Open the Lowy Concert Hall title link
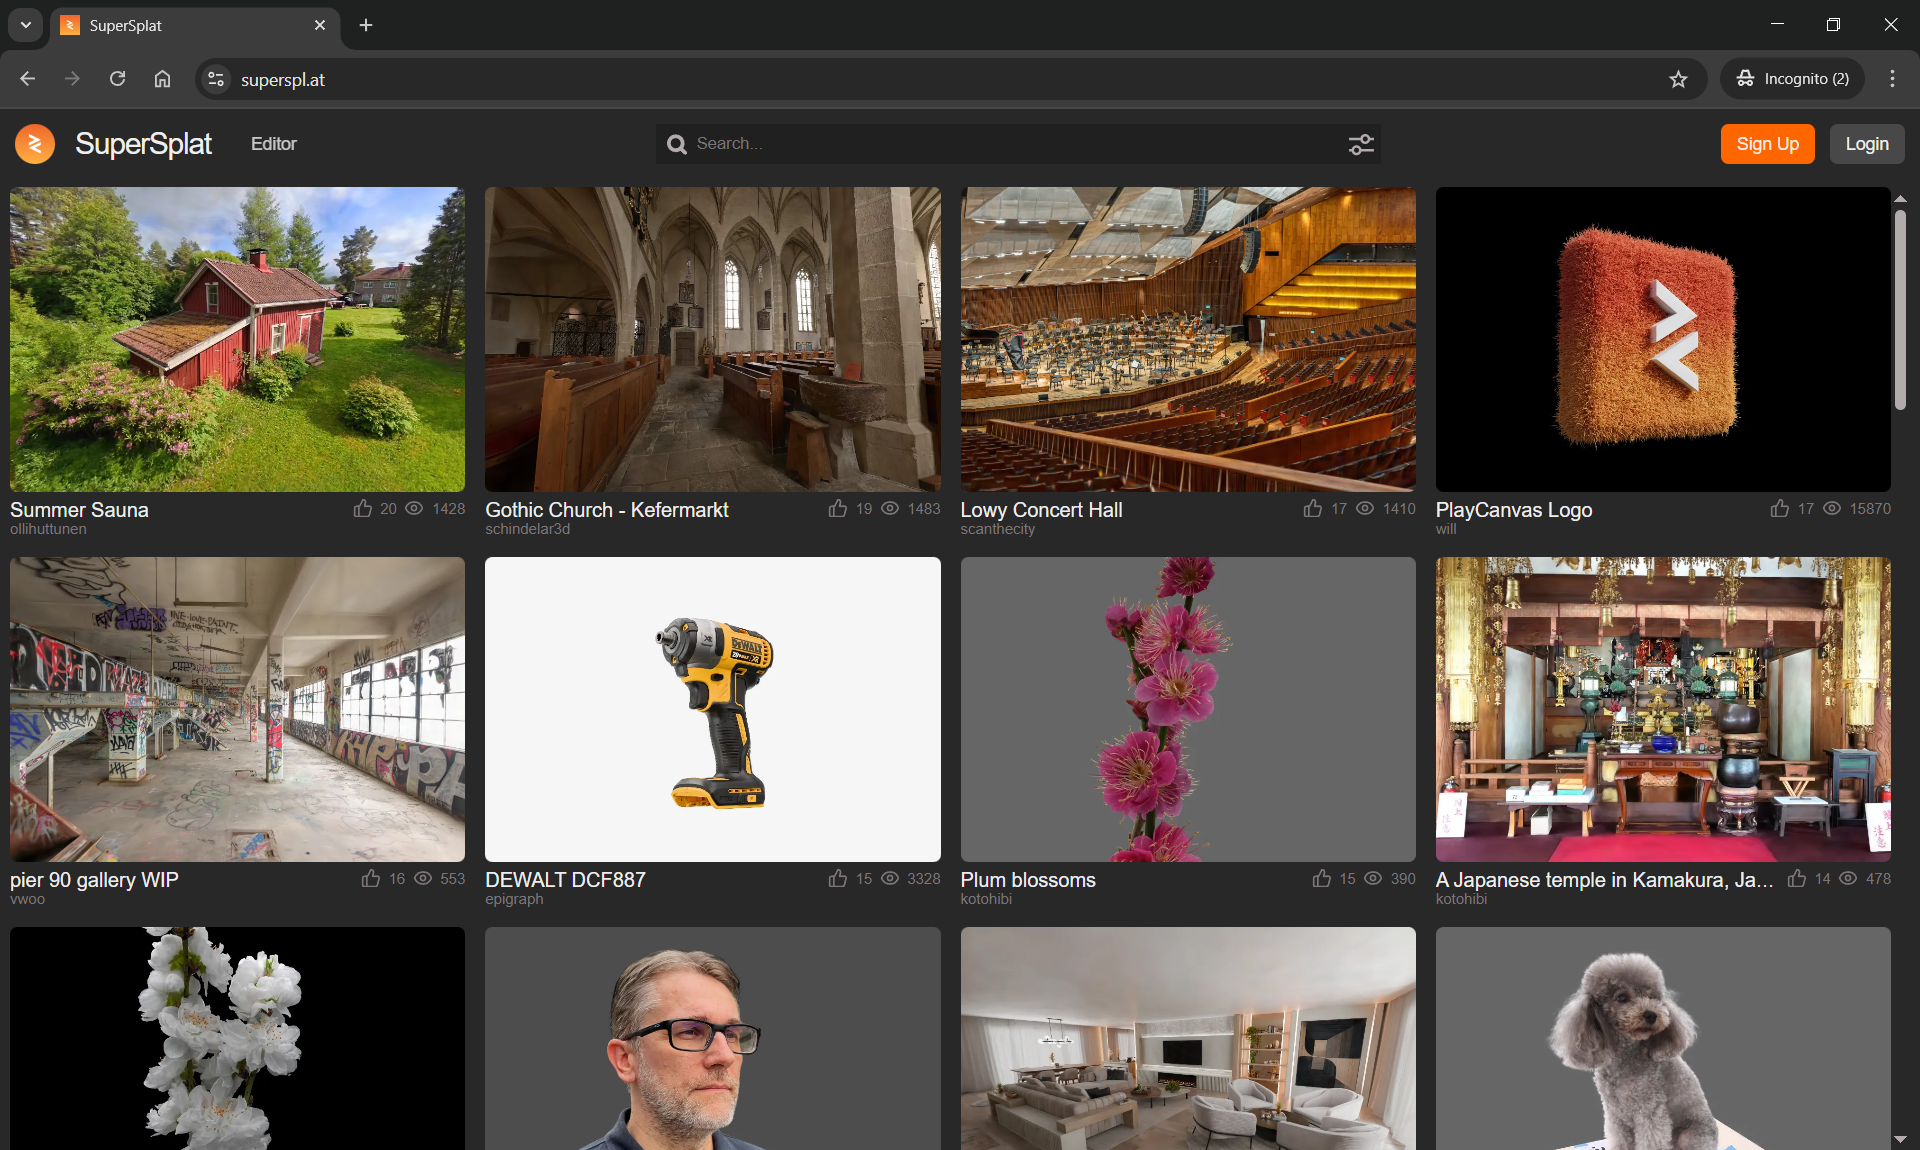The width and height of the screenshot is (1920, 1150). [x=1041, y=510]
